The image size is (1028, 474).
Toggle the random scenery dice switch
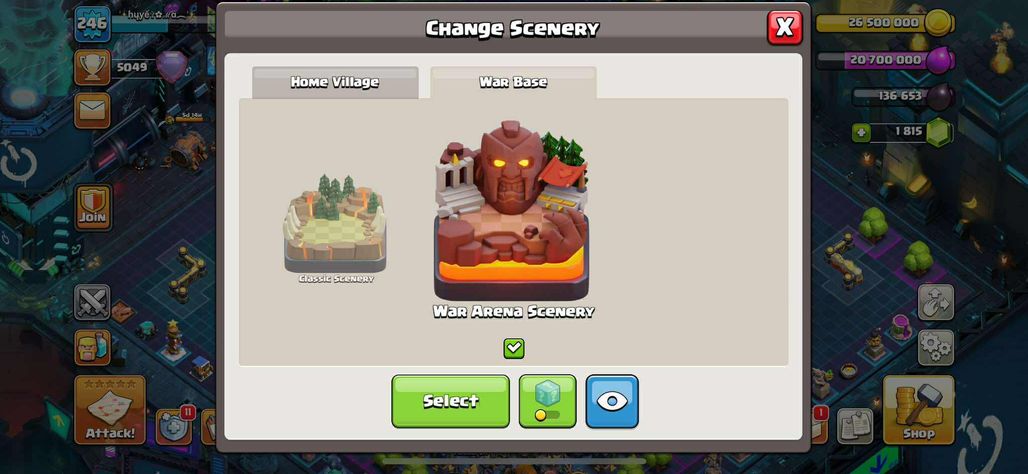[x=547, y=401]
